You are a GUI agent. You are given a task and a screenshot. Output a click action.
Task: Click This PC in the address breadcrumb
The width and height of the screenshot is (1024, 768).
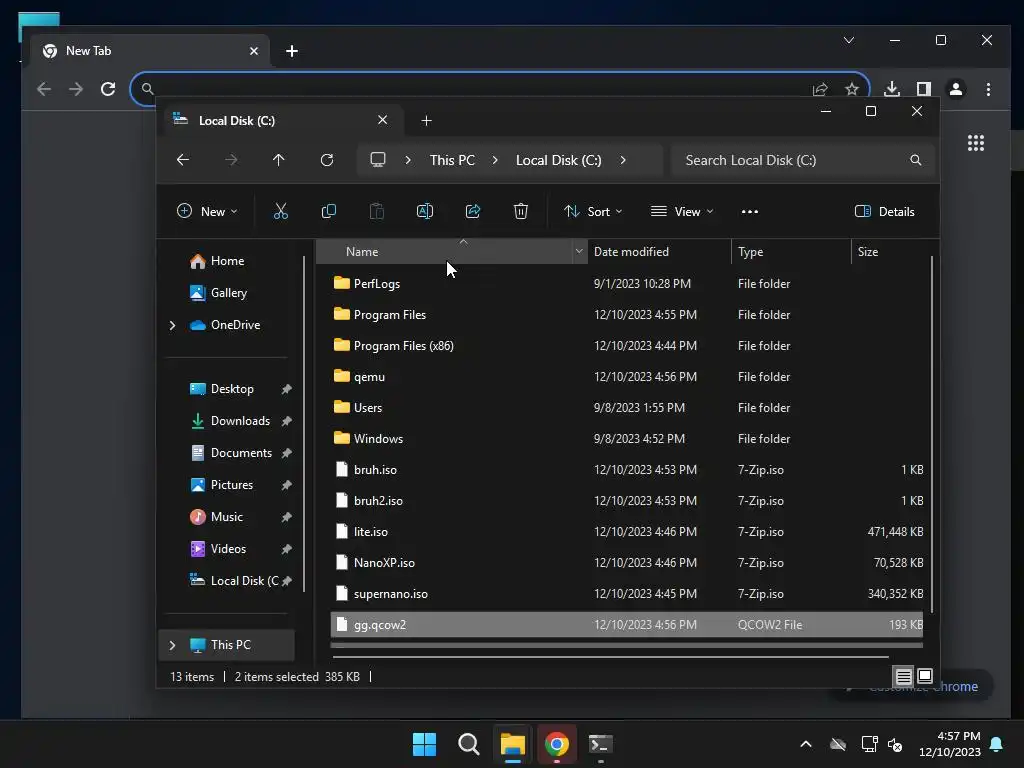tap(452, 160)
